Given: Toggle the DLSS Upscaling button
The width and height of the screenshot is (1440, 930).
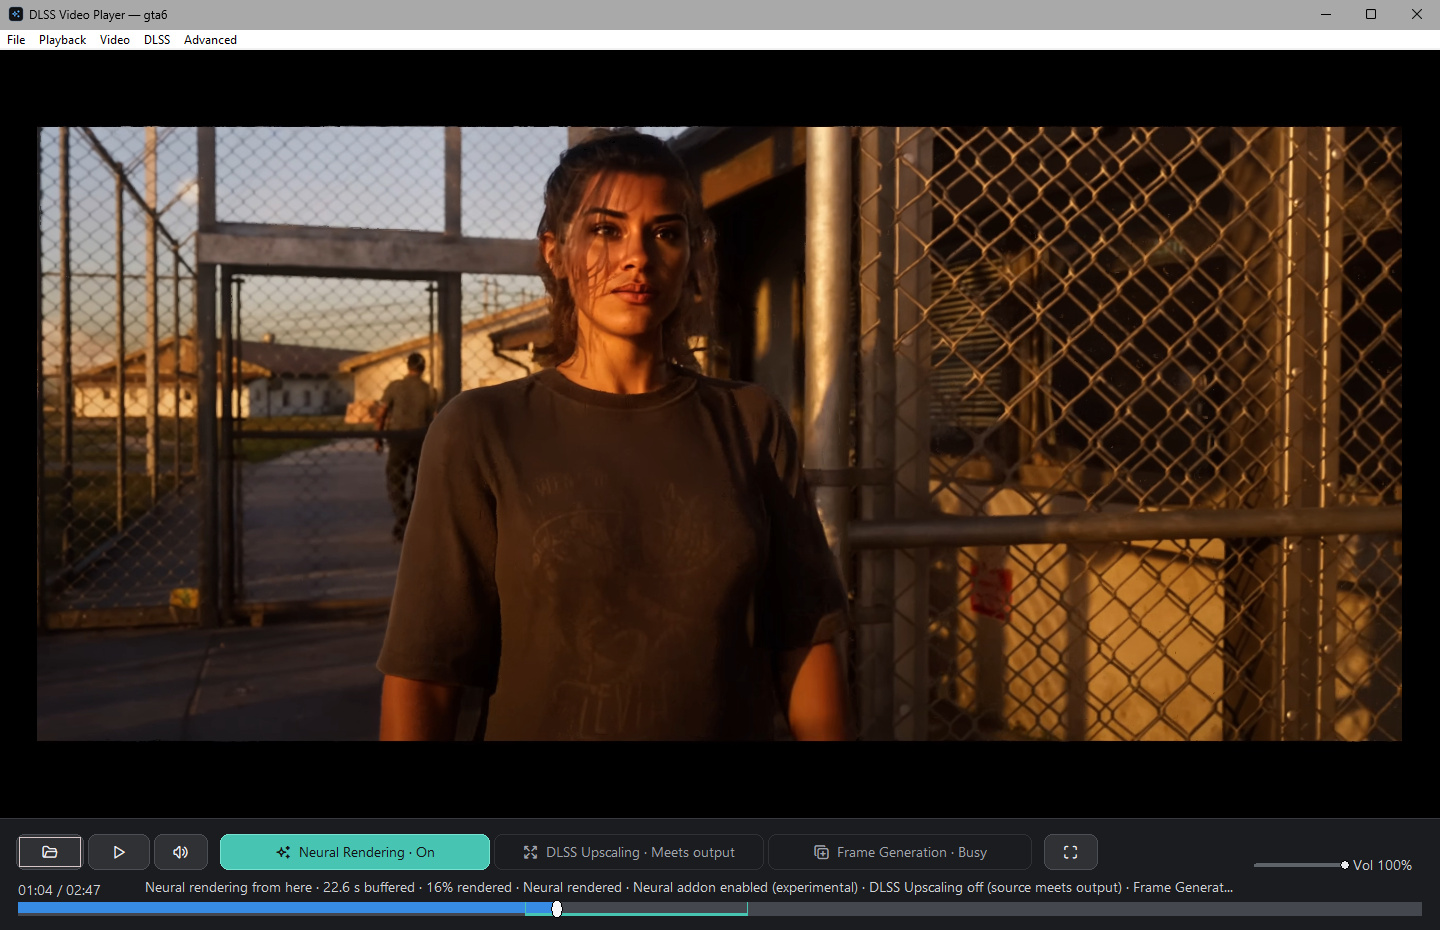Looking at the screenshot, I should click(x=629, y=852).
